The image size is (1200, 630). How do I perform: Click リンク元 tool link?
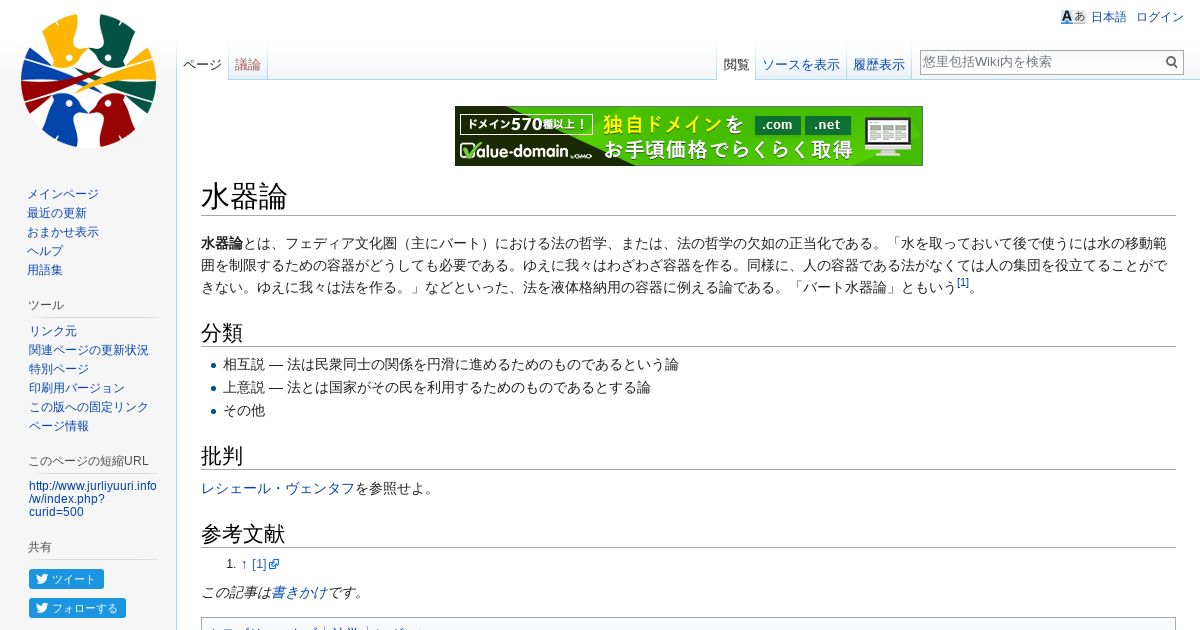tap(53, 331)
